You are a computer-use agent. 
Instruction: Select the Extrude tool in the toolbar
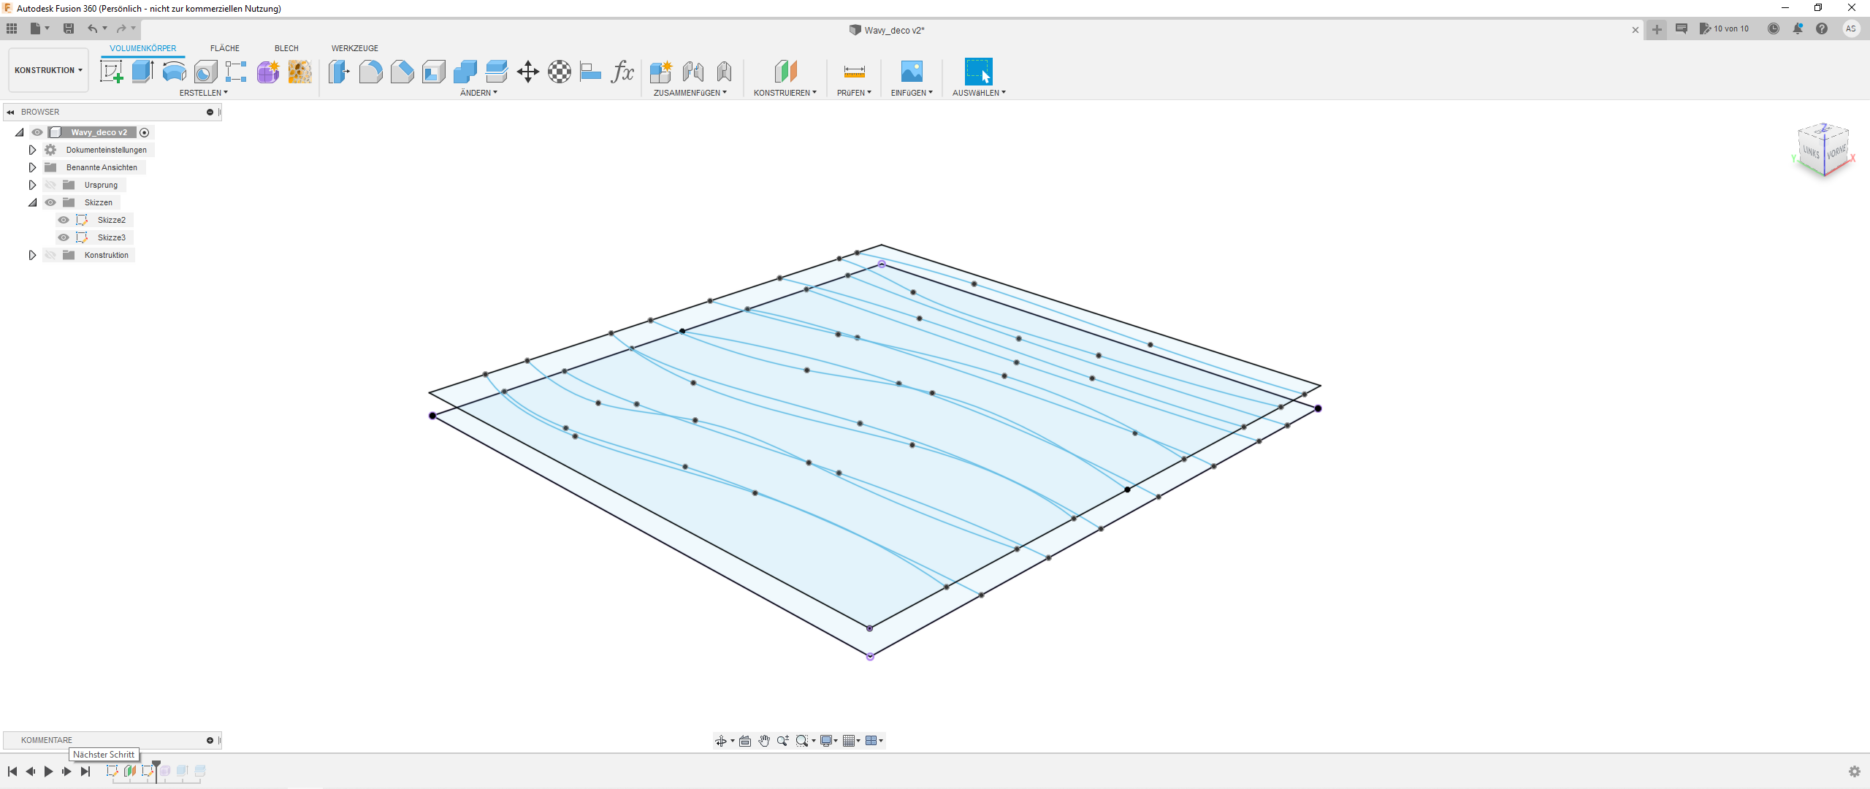(143, 71)
